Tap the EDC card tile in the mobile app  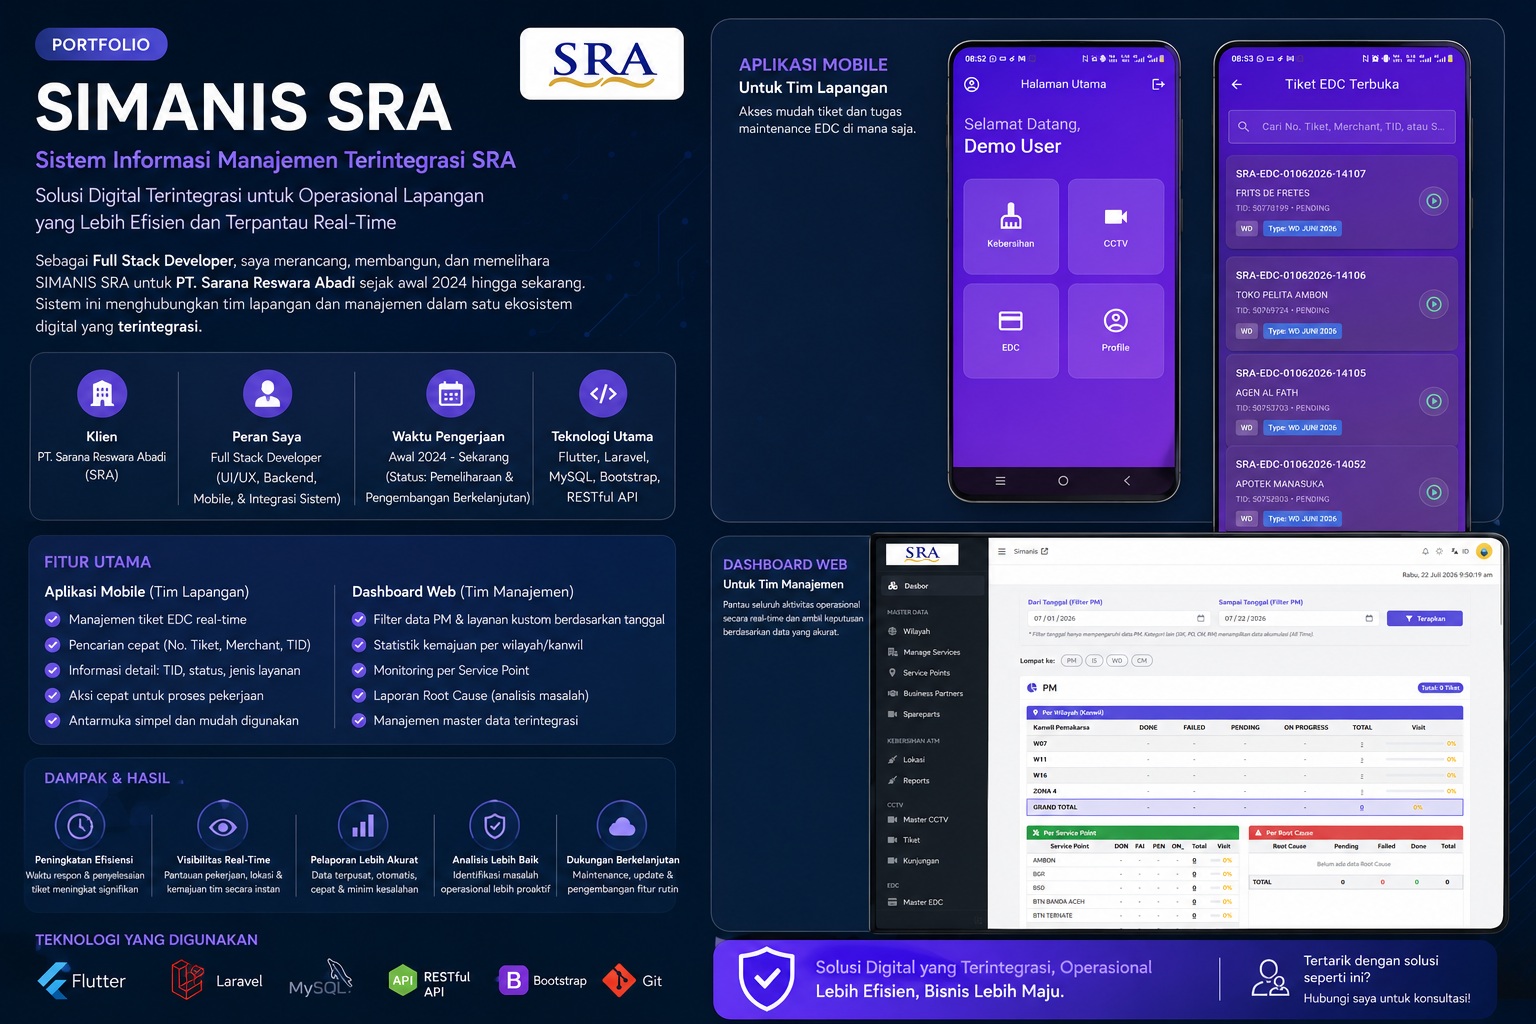[1011, 331]
